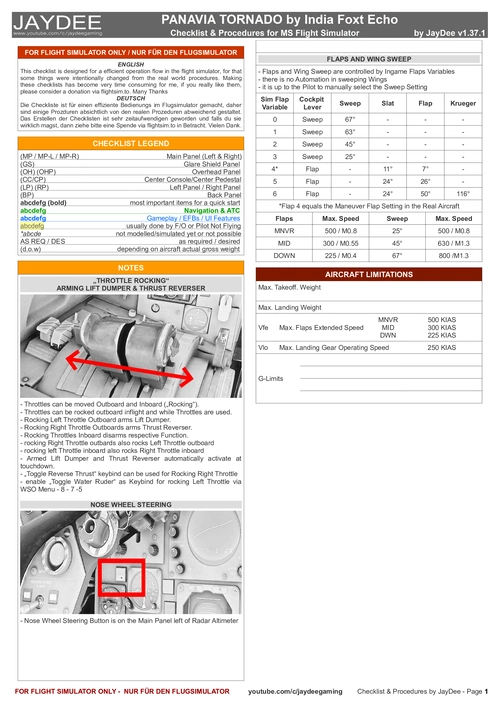Select the AIRCRAFT LIMITATIONS header bar
The width and height of the screenshot is (500, 707).
(369, 274)
